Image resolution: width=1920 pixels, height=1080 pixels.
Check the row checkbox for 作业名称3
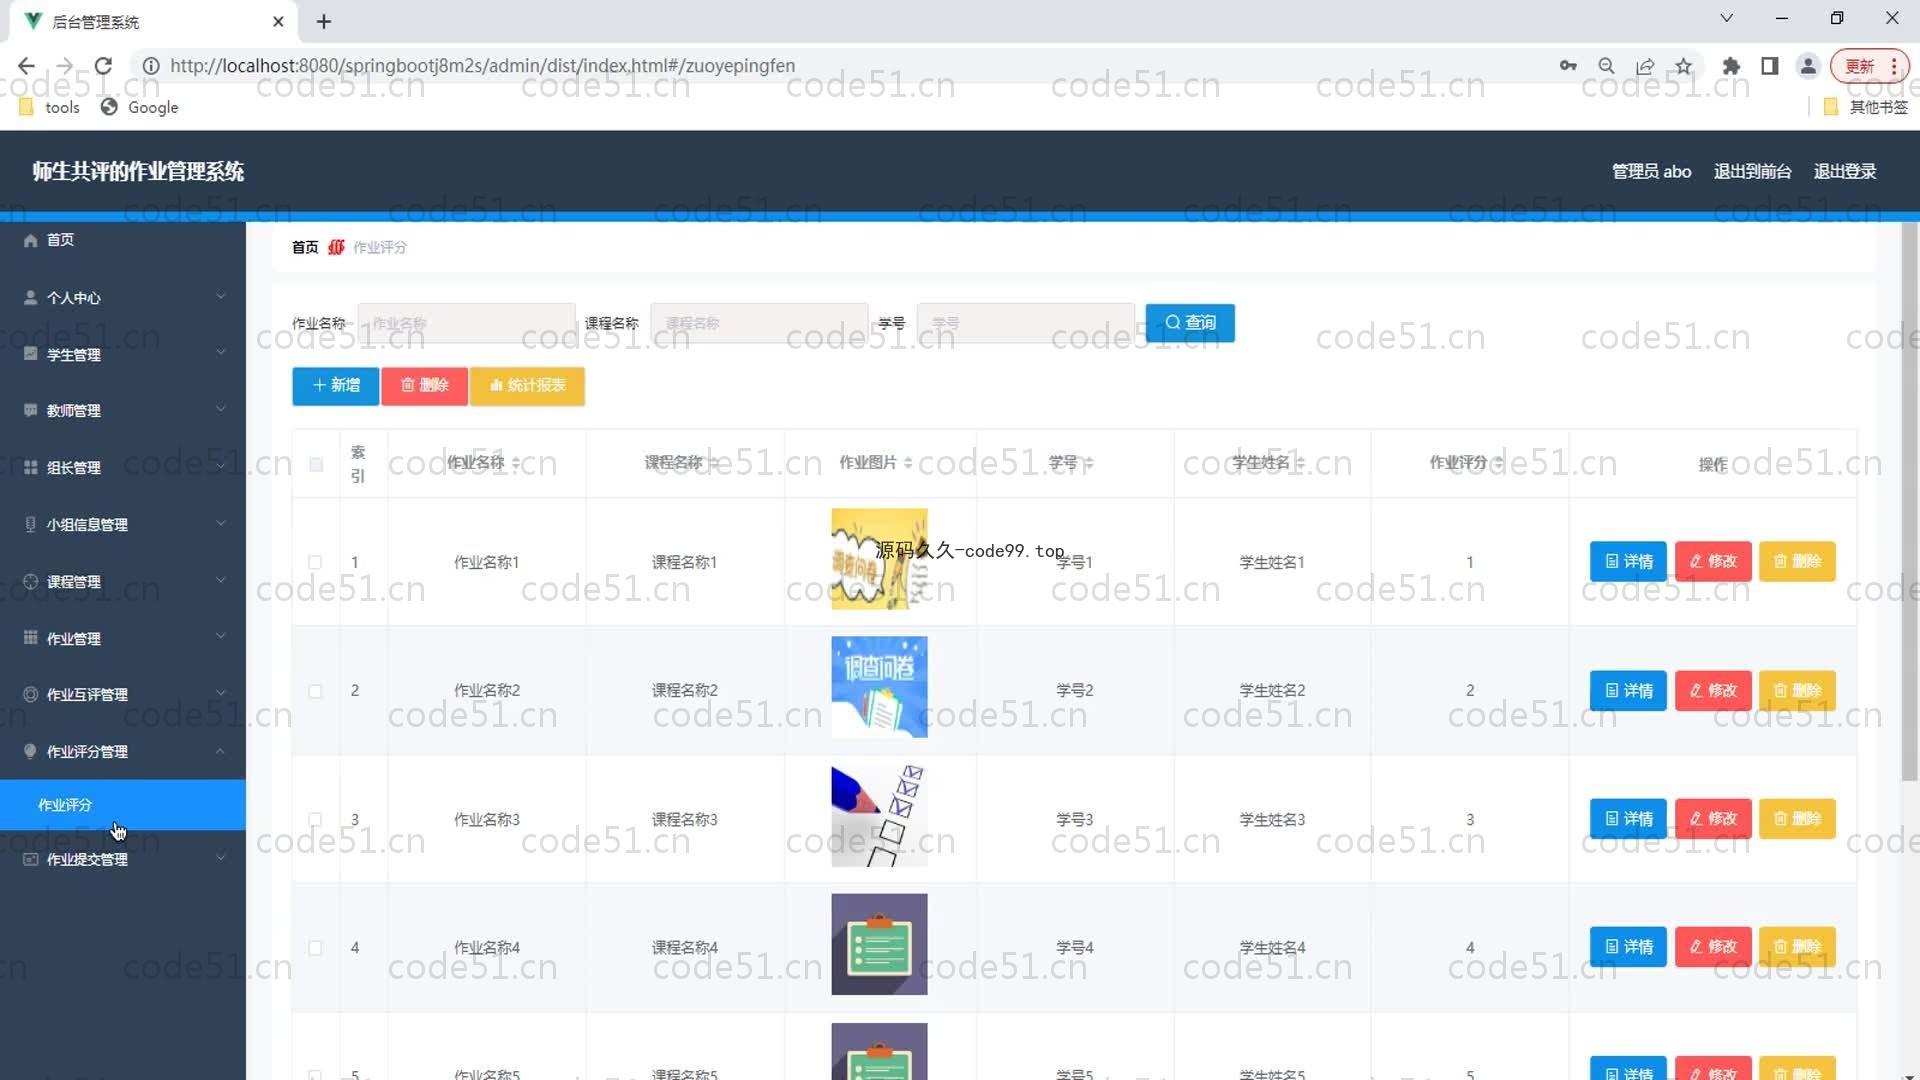pos(315,819)
